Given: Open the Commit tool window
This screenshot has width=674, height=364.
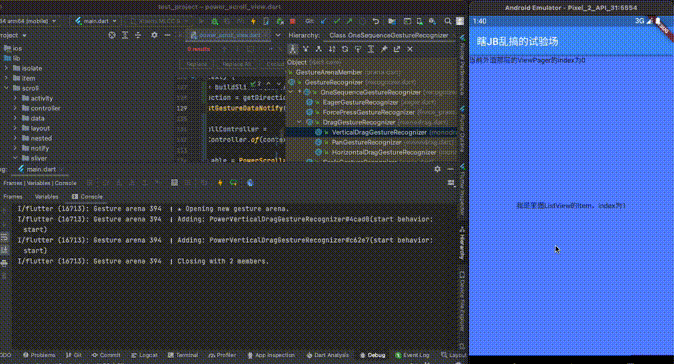Looking at the screenshot, I should (x=106, y=355).
